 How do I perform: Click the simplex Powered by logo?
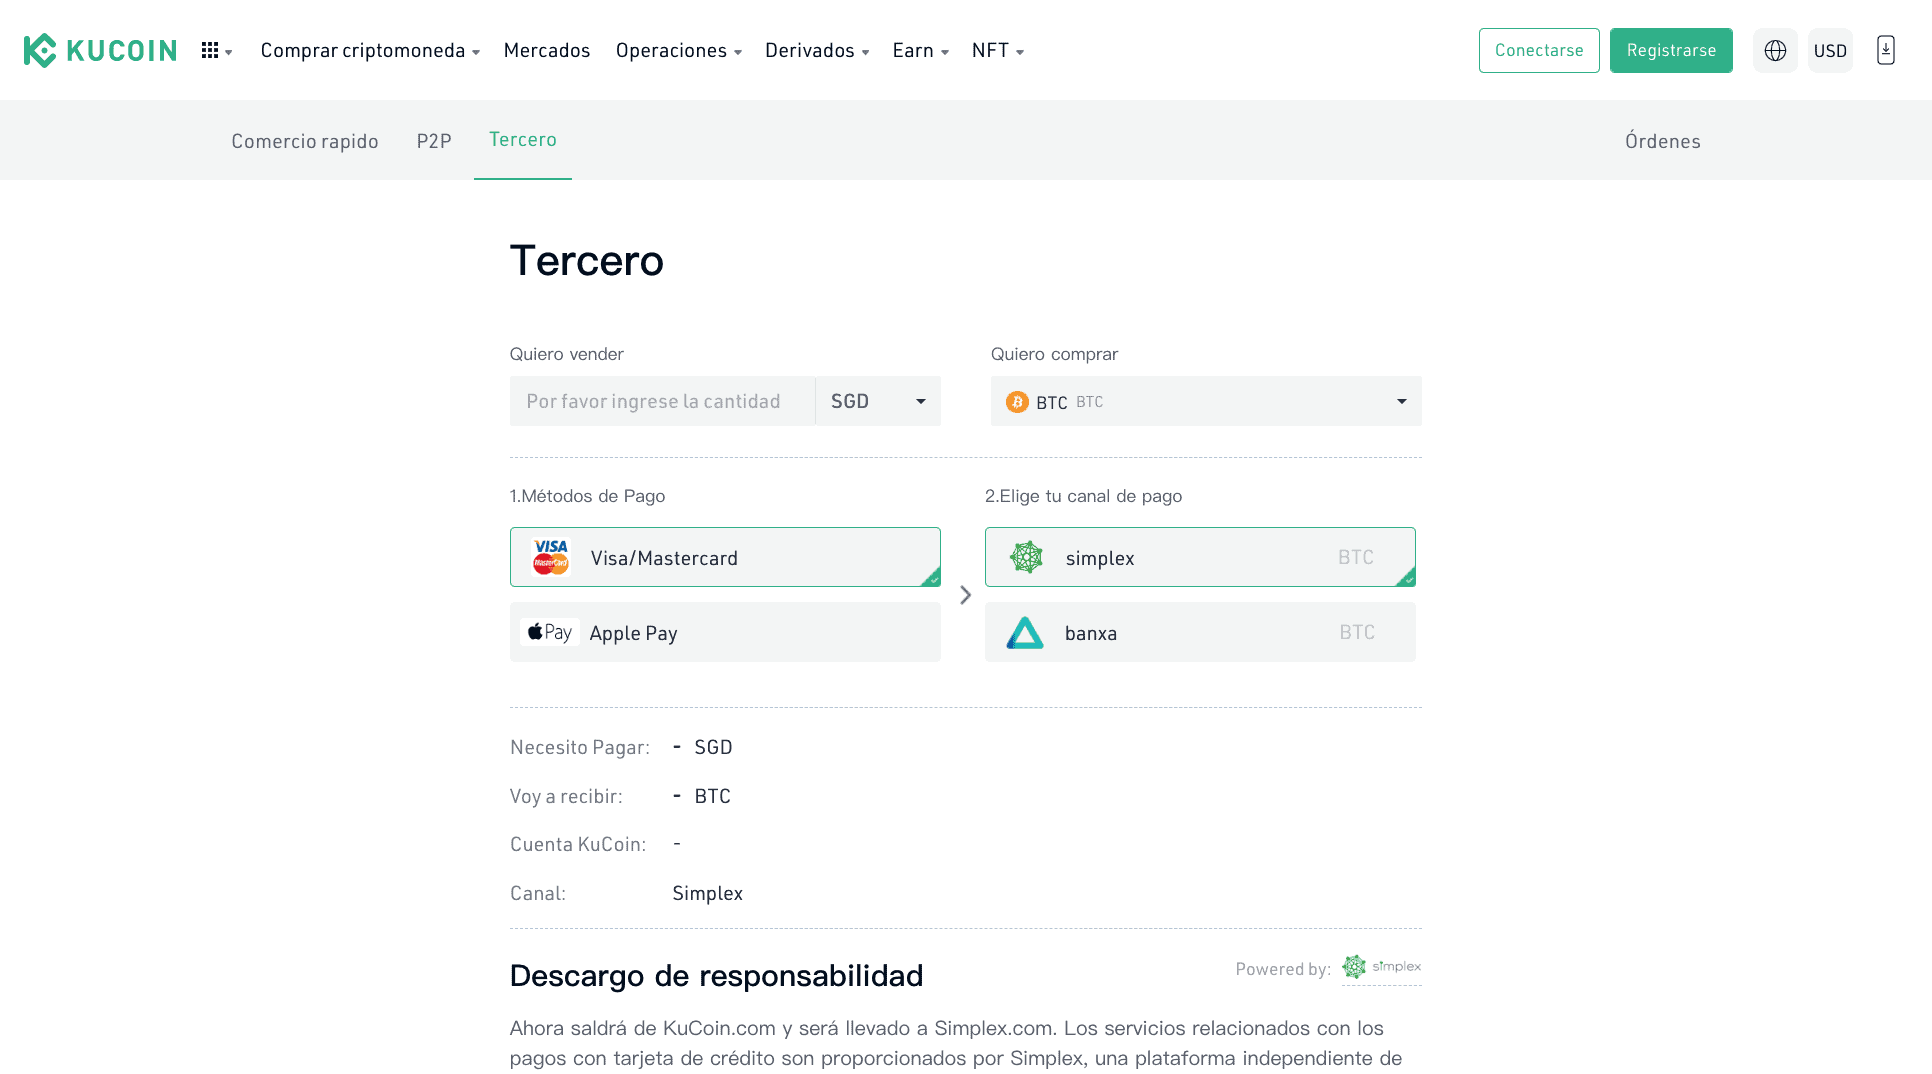pos(1381,967)
